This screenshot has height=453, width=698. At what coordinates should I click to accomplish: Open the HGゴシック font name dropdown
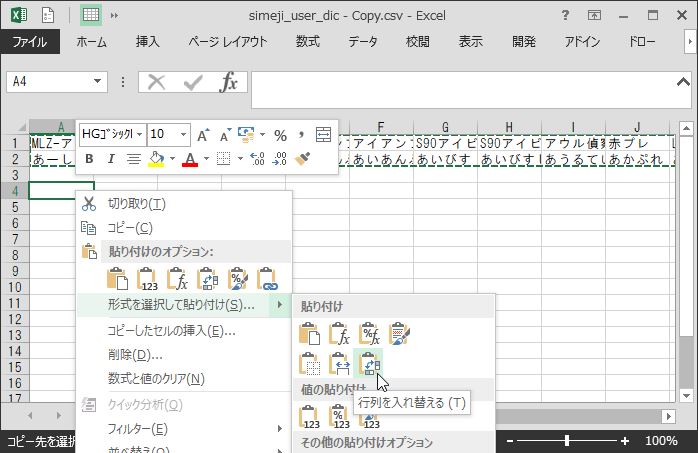click(140, 134)
